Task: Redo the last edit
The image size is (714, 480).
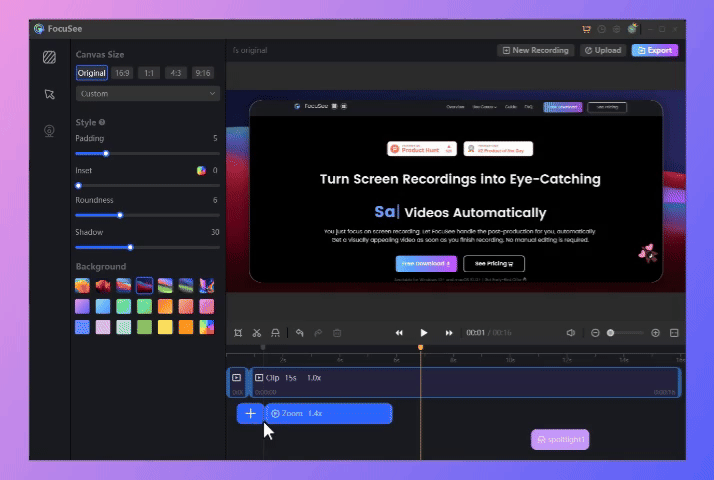Action: pos(318,333)
